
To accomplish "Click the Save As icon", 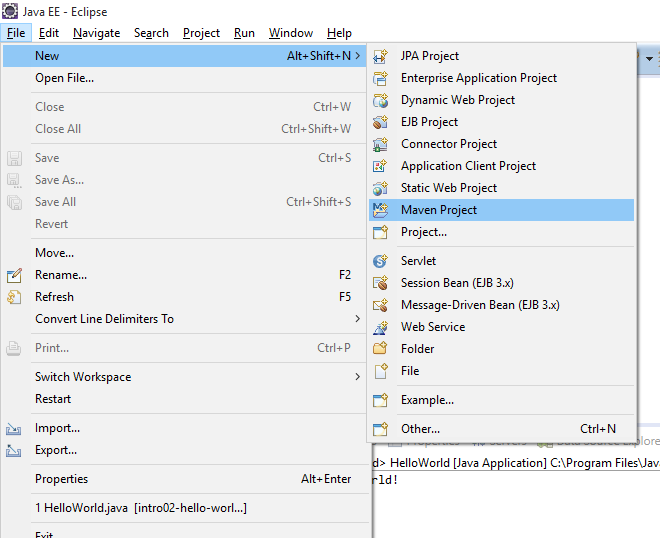I will pyautogui.click(x=14, y=180).
